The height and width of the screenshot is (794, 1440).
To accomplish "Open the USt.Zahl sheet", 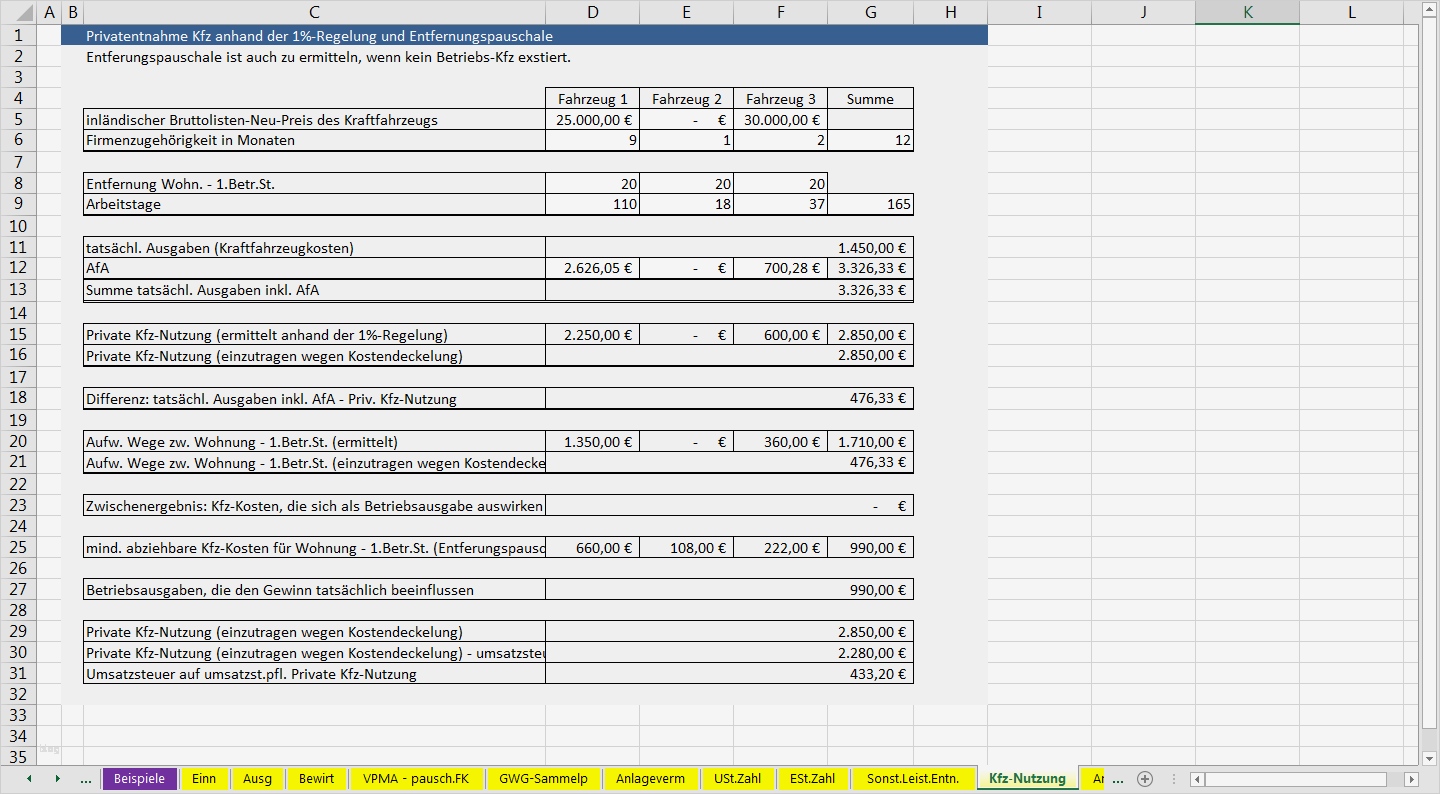I will [x=738, y=778].
